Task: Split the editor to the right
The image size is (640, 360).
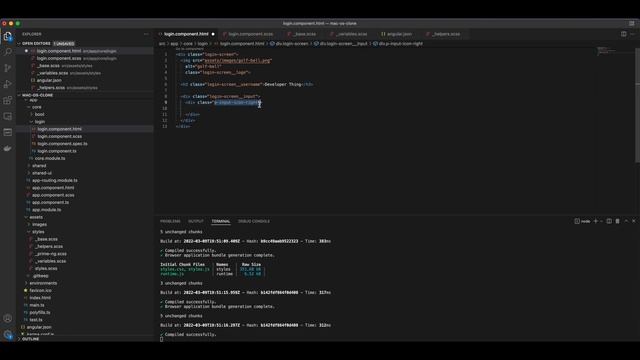Action: tap(624, 34)
